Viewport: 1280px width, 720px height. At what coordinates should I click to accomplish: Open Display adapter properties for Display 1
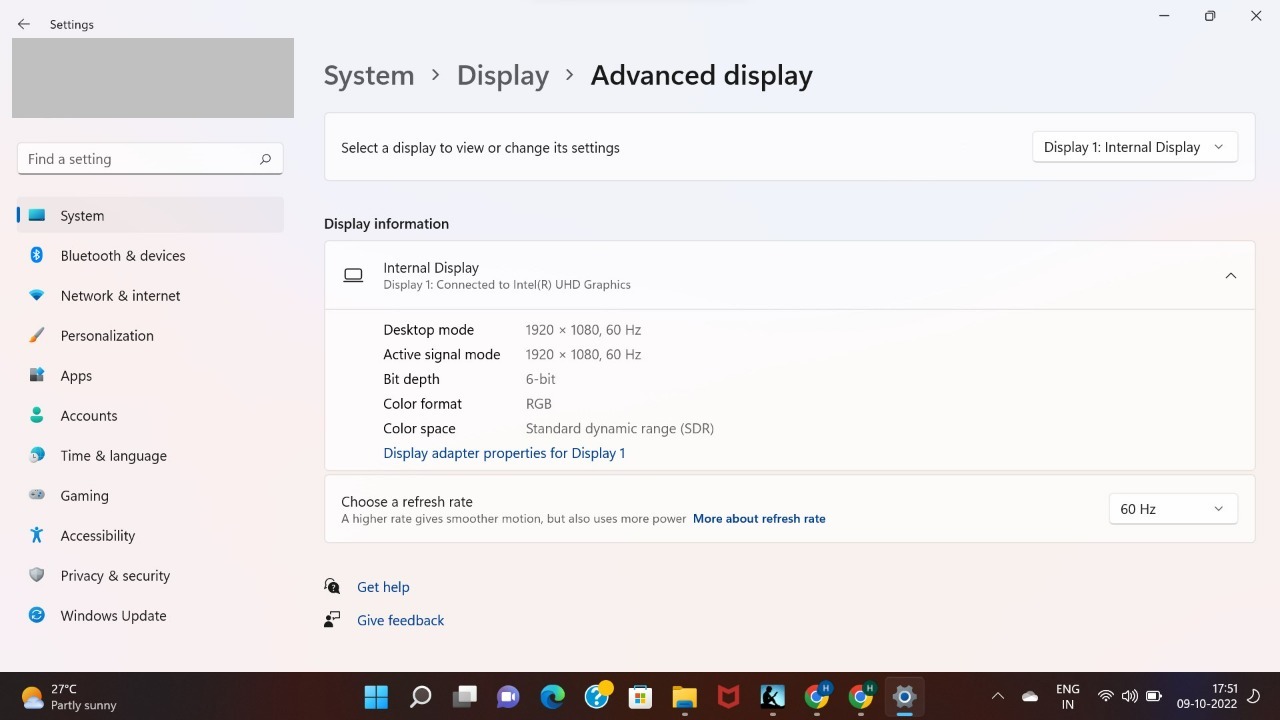(504, 452)
